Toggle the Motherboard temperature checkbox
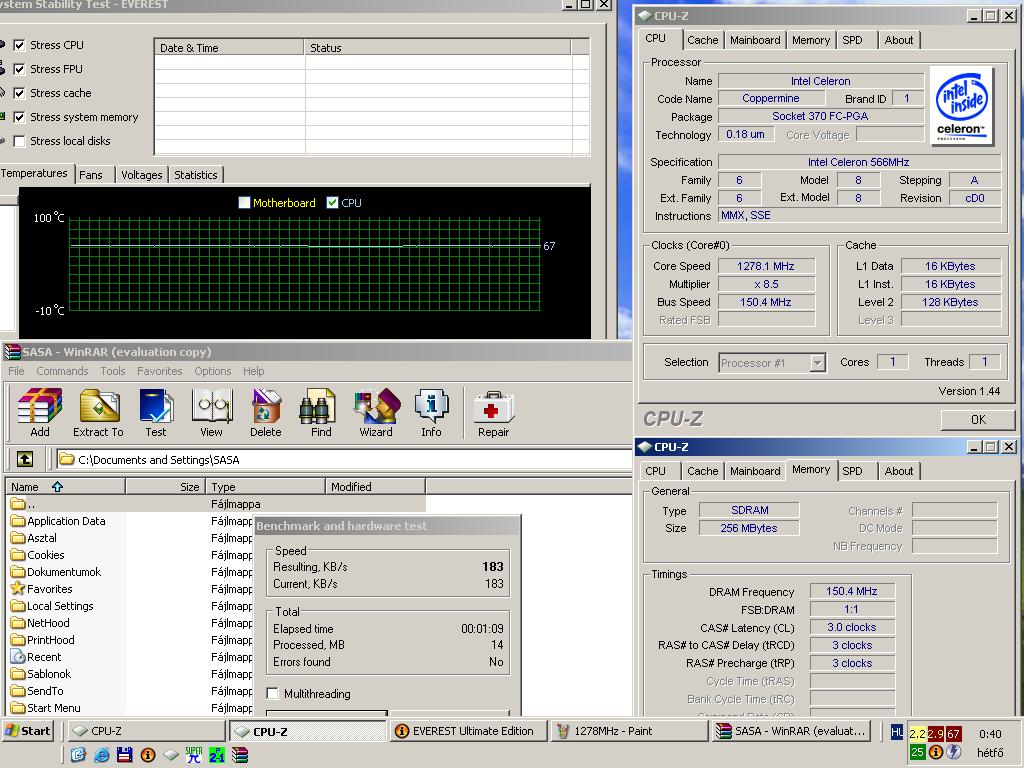 click(244, 202)
